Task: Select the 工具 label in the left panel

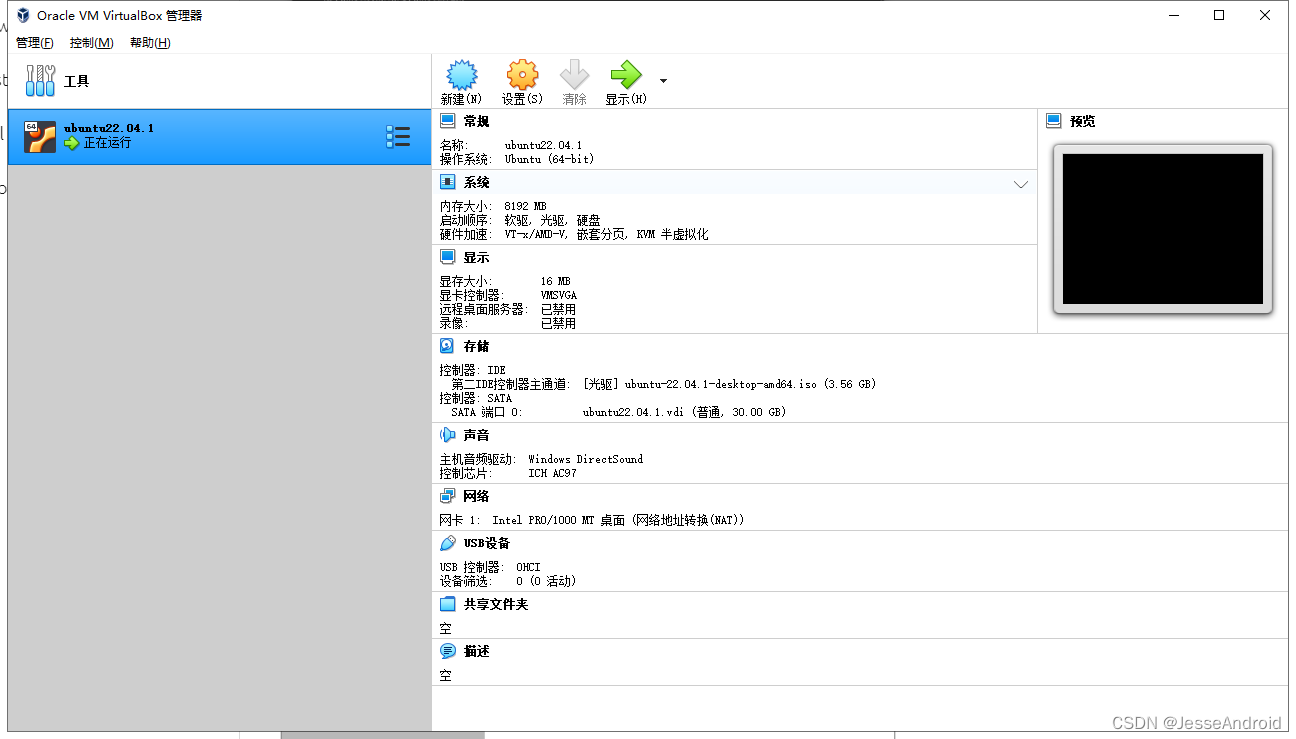Action: point(77,82)
